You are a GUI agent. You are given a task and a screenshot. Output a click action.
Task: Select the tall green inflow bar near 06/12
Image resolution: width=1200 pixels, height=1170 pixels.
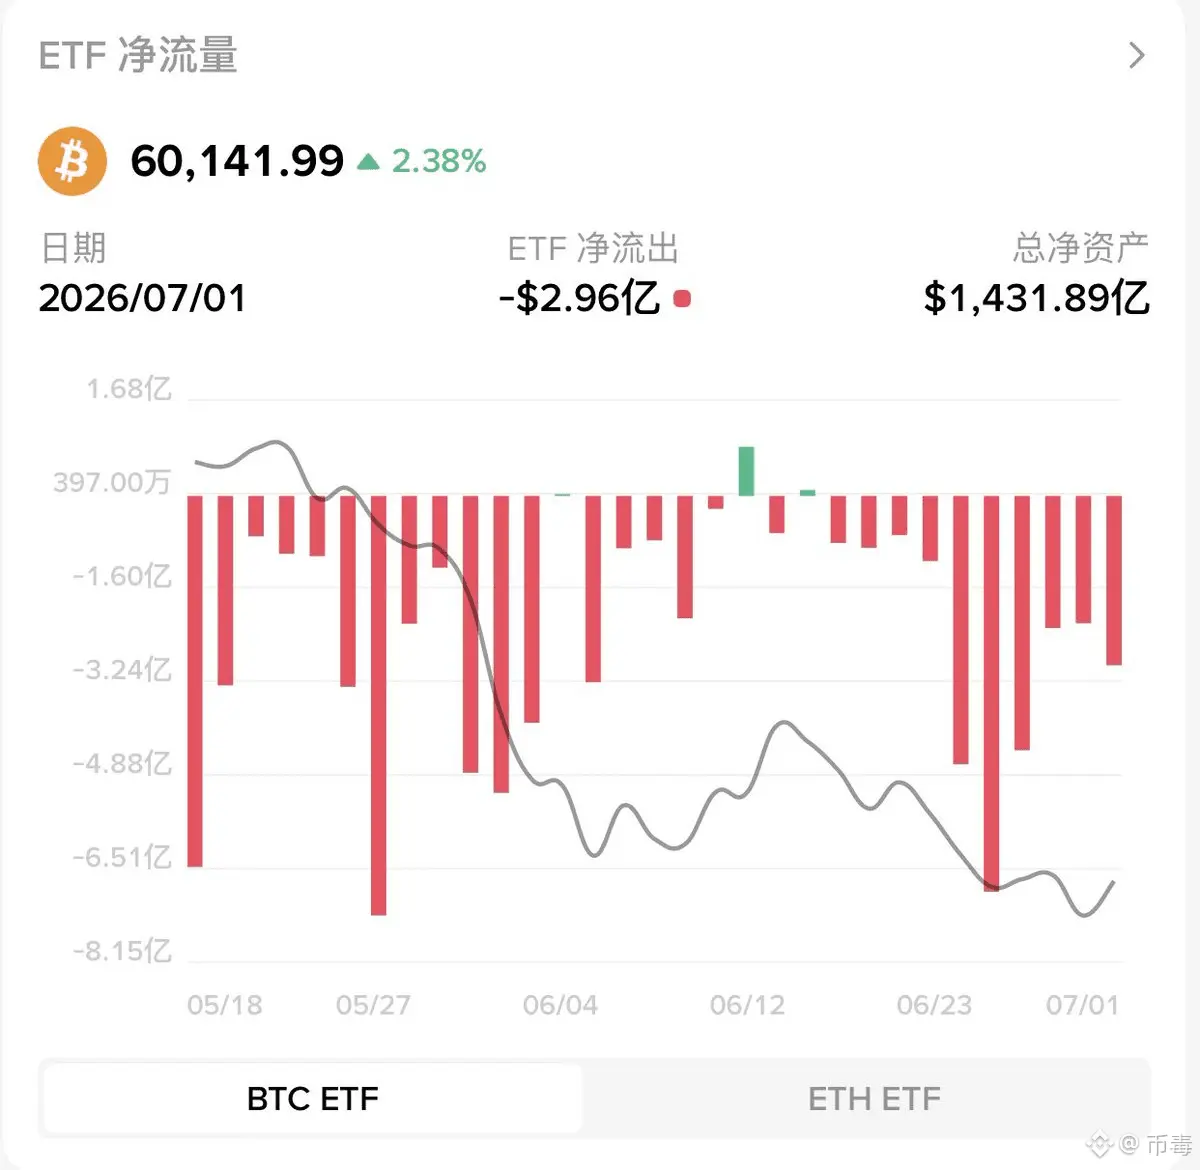pyautogui.click(x=746, y=471)
